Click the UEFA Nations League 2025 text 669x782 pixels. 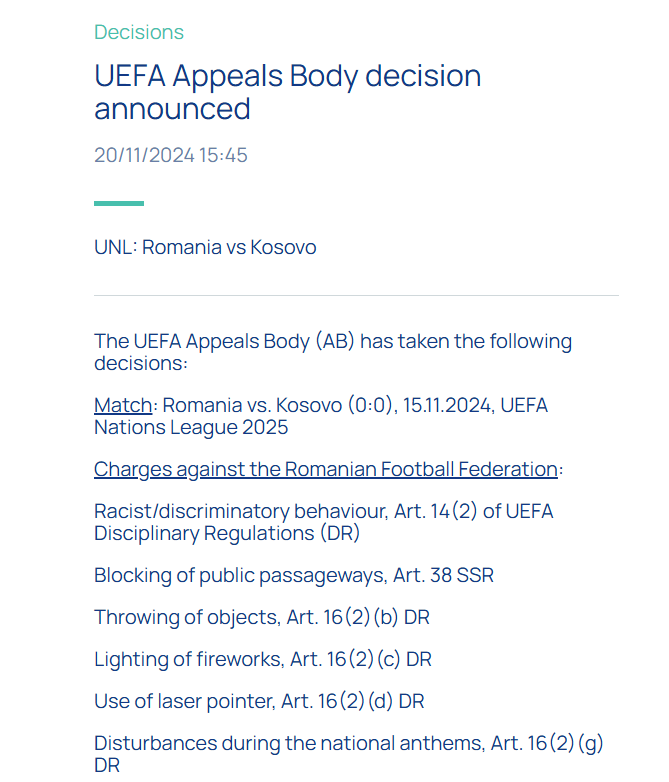click(321, 416)
